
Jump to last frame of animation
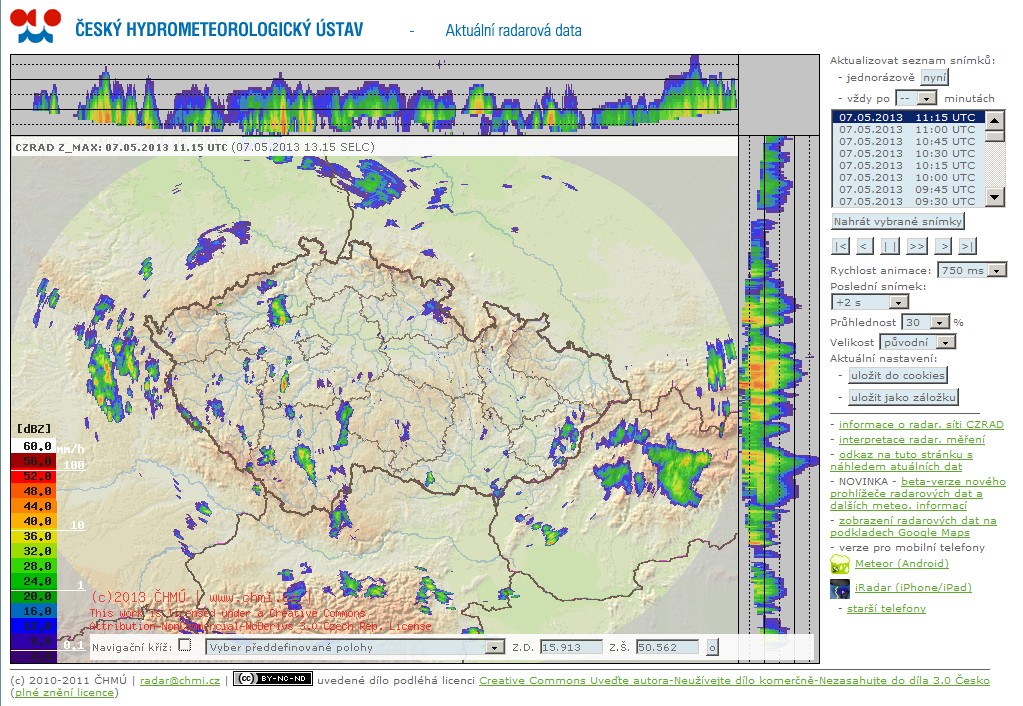(967, 246)
